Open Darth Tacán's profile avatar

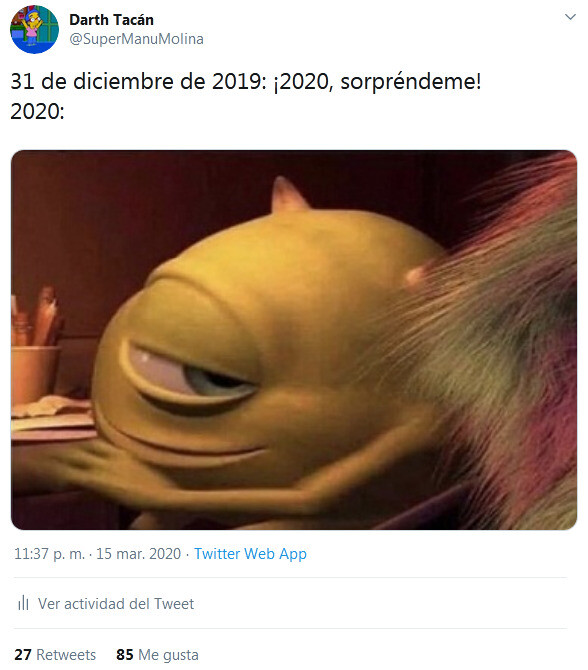(x=34, y=29)
